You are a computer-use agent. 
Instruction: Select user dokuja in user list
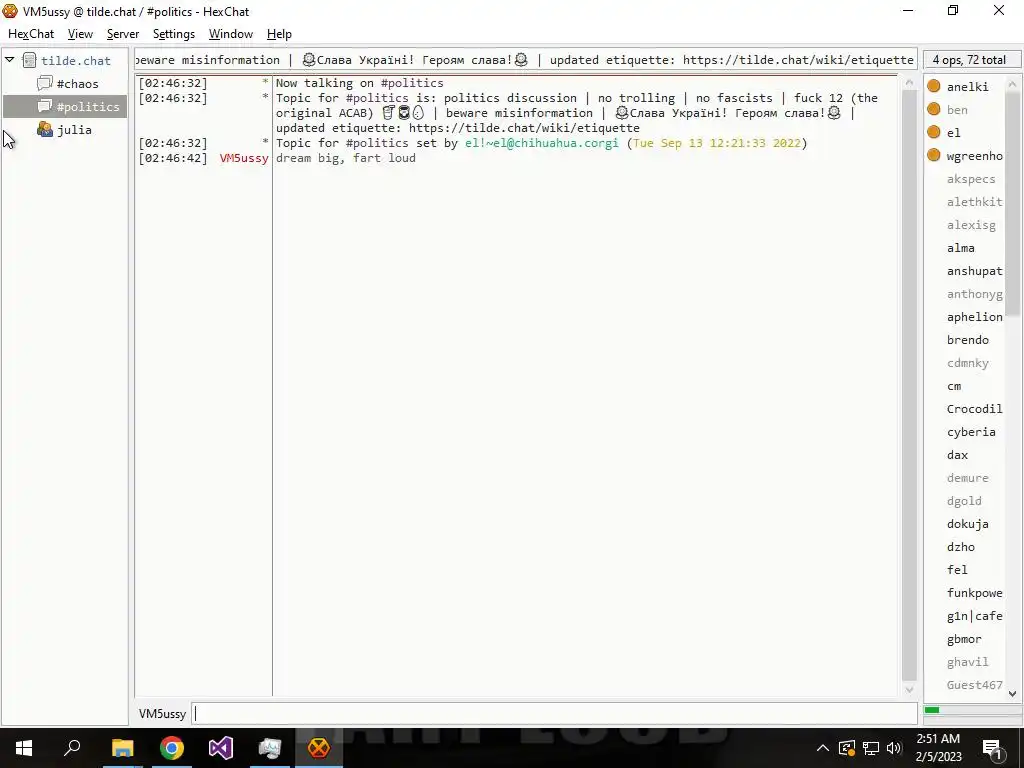(x=968, y=524)
